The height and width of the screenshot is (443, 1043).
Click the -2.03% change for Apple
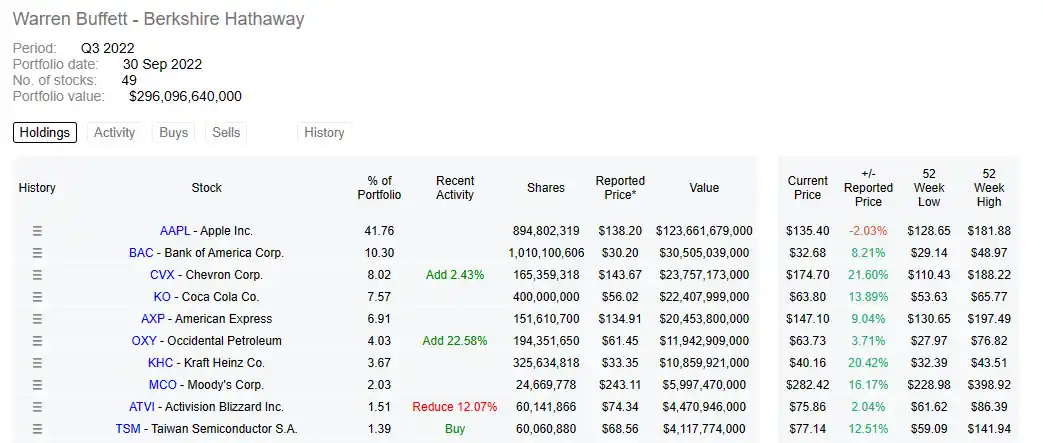pos(868,231)
